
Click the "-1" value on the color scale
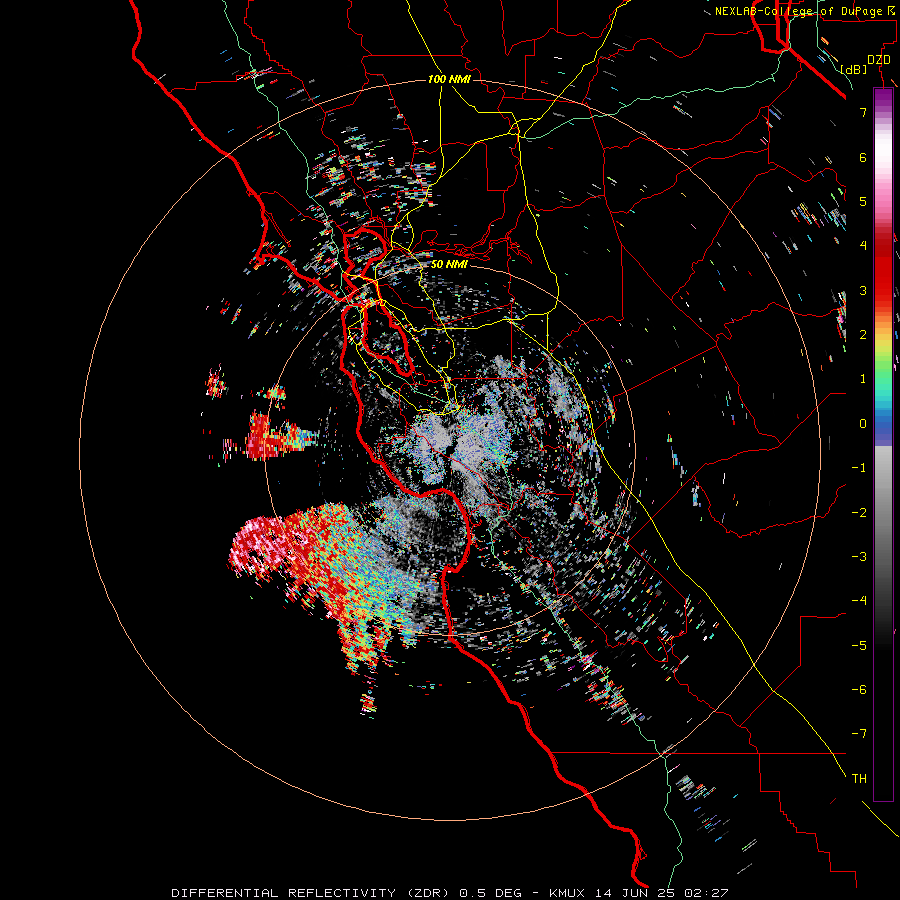(x=859, y=468)
